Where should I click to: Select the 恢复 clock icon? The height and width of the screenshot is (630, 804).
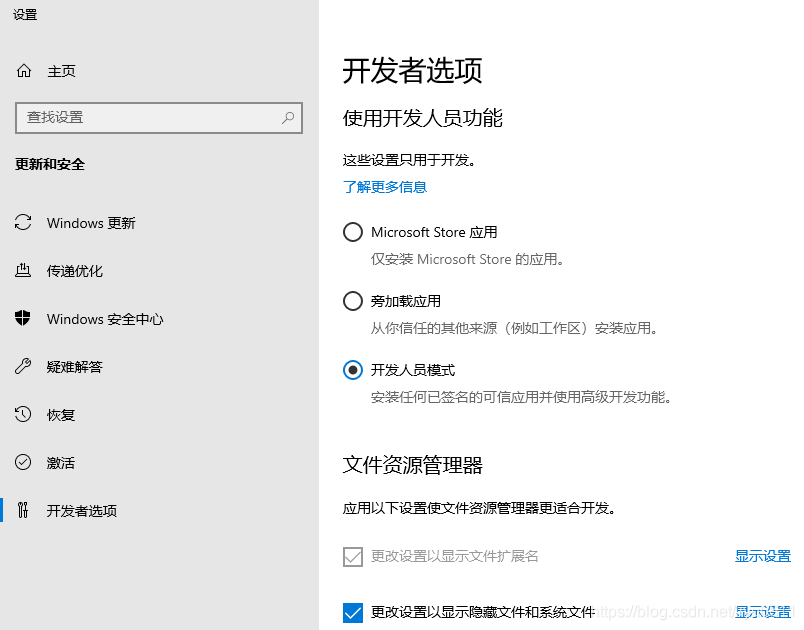22,414
